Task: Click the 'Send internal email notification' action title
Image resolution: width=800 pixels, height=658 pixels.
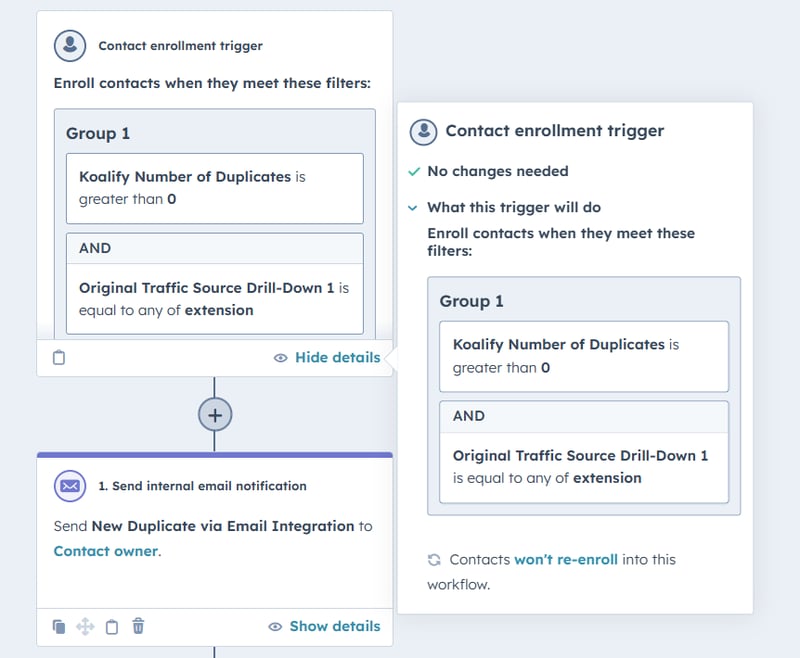Action: (202, 486)
